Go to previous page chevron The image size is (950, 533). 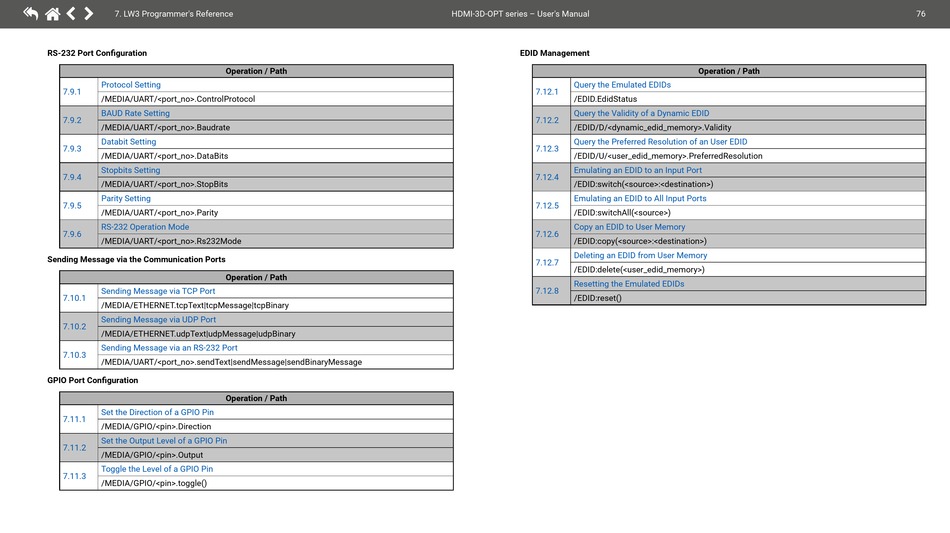pyautogui.click(x=71, y=14)
